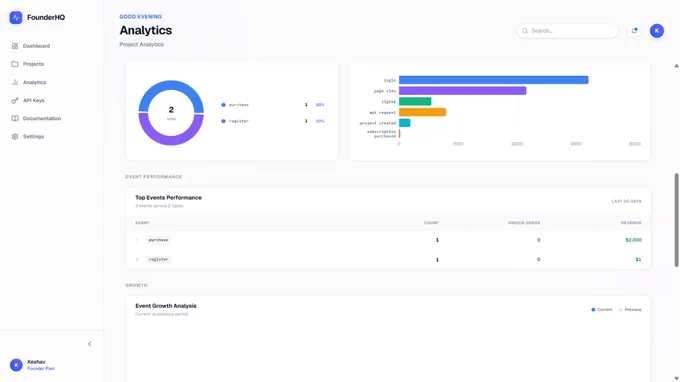Click the COUNT column header
Viewport: 680px width, 382px height.
431,223
